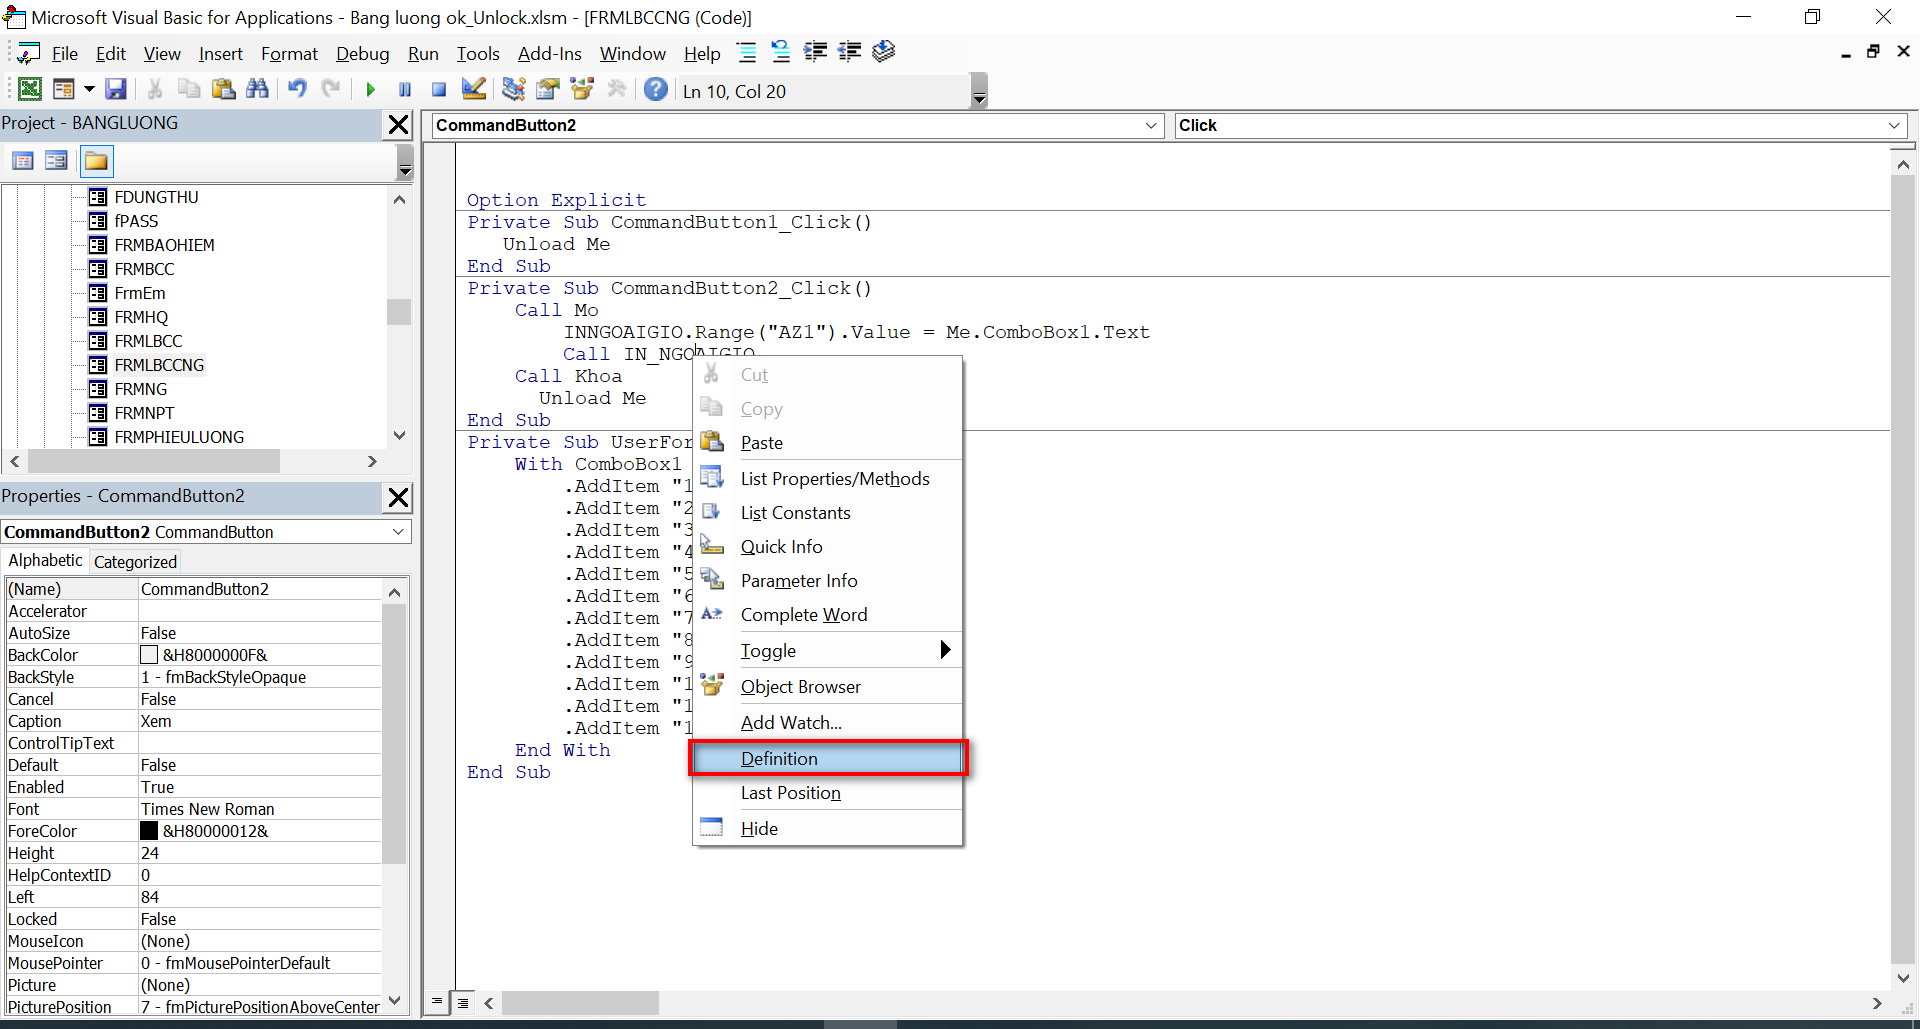Open the Debug menu

tap(362, 54)
